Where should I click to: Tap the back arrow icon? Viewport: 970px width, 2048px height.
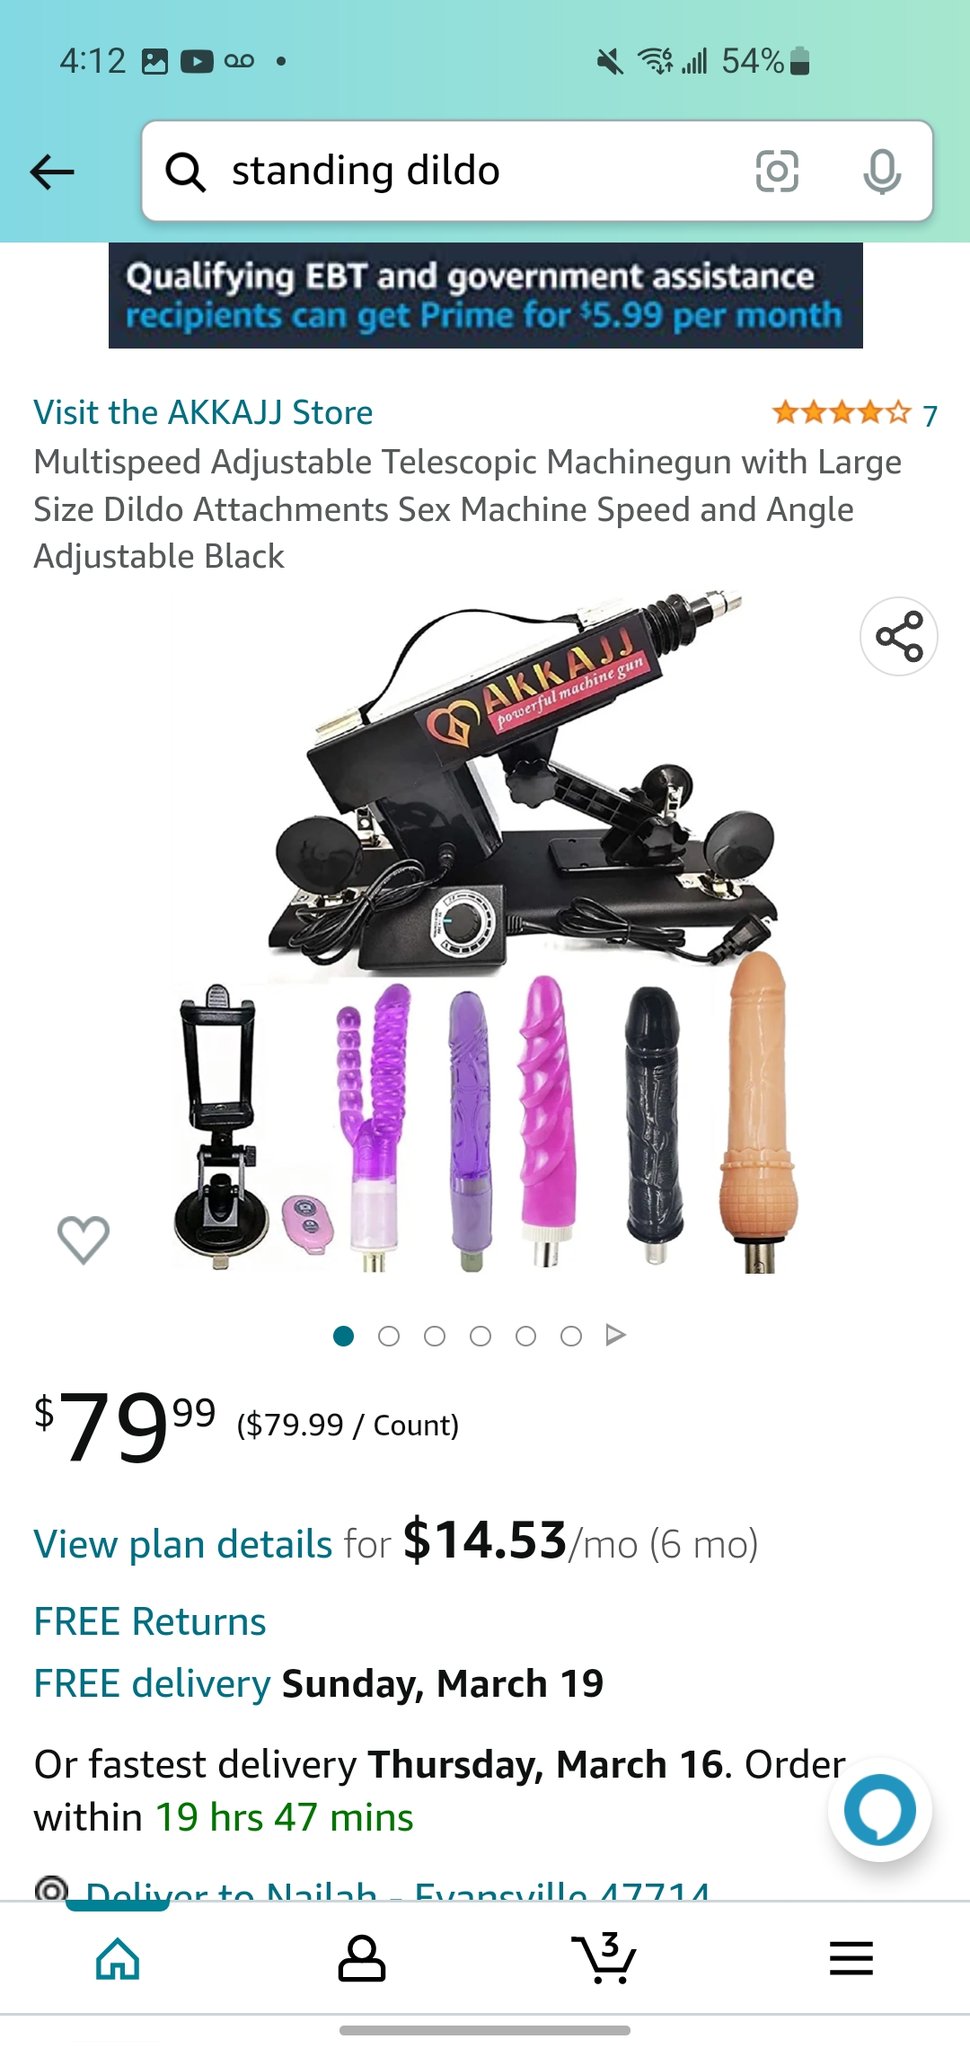[53, 172]
